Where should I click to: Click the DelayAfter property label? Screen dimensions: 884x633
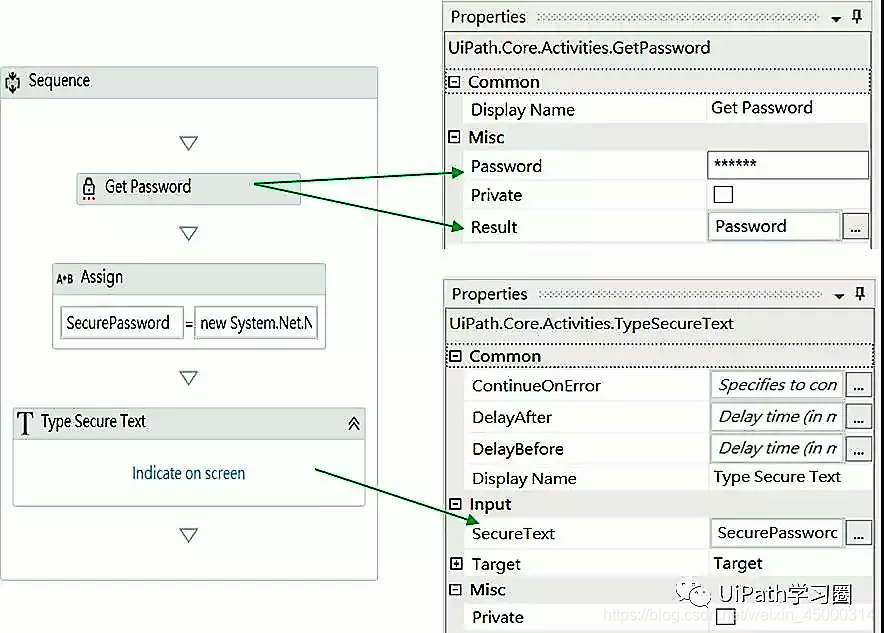click(x=512, y=417)
